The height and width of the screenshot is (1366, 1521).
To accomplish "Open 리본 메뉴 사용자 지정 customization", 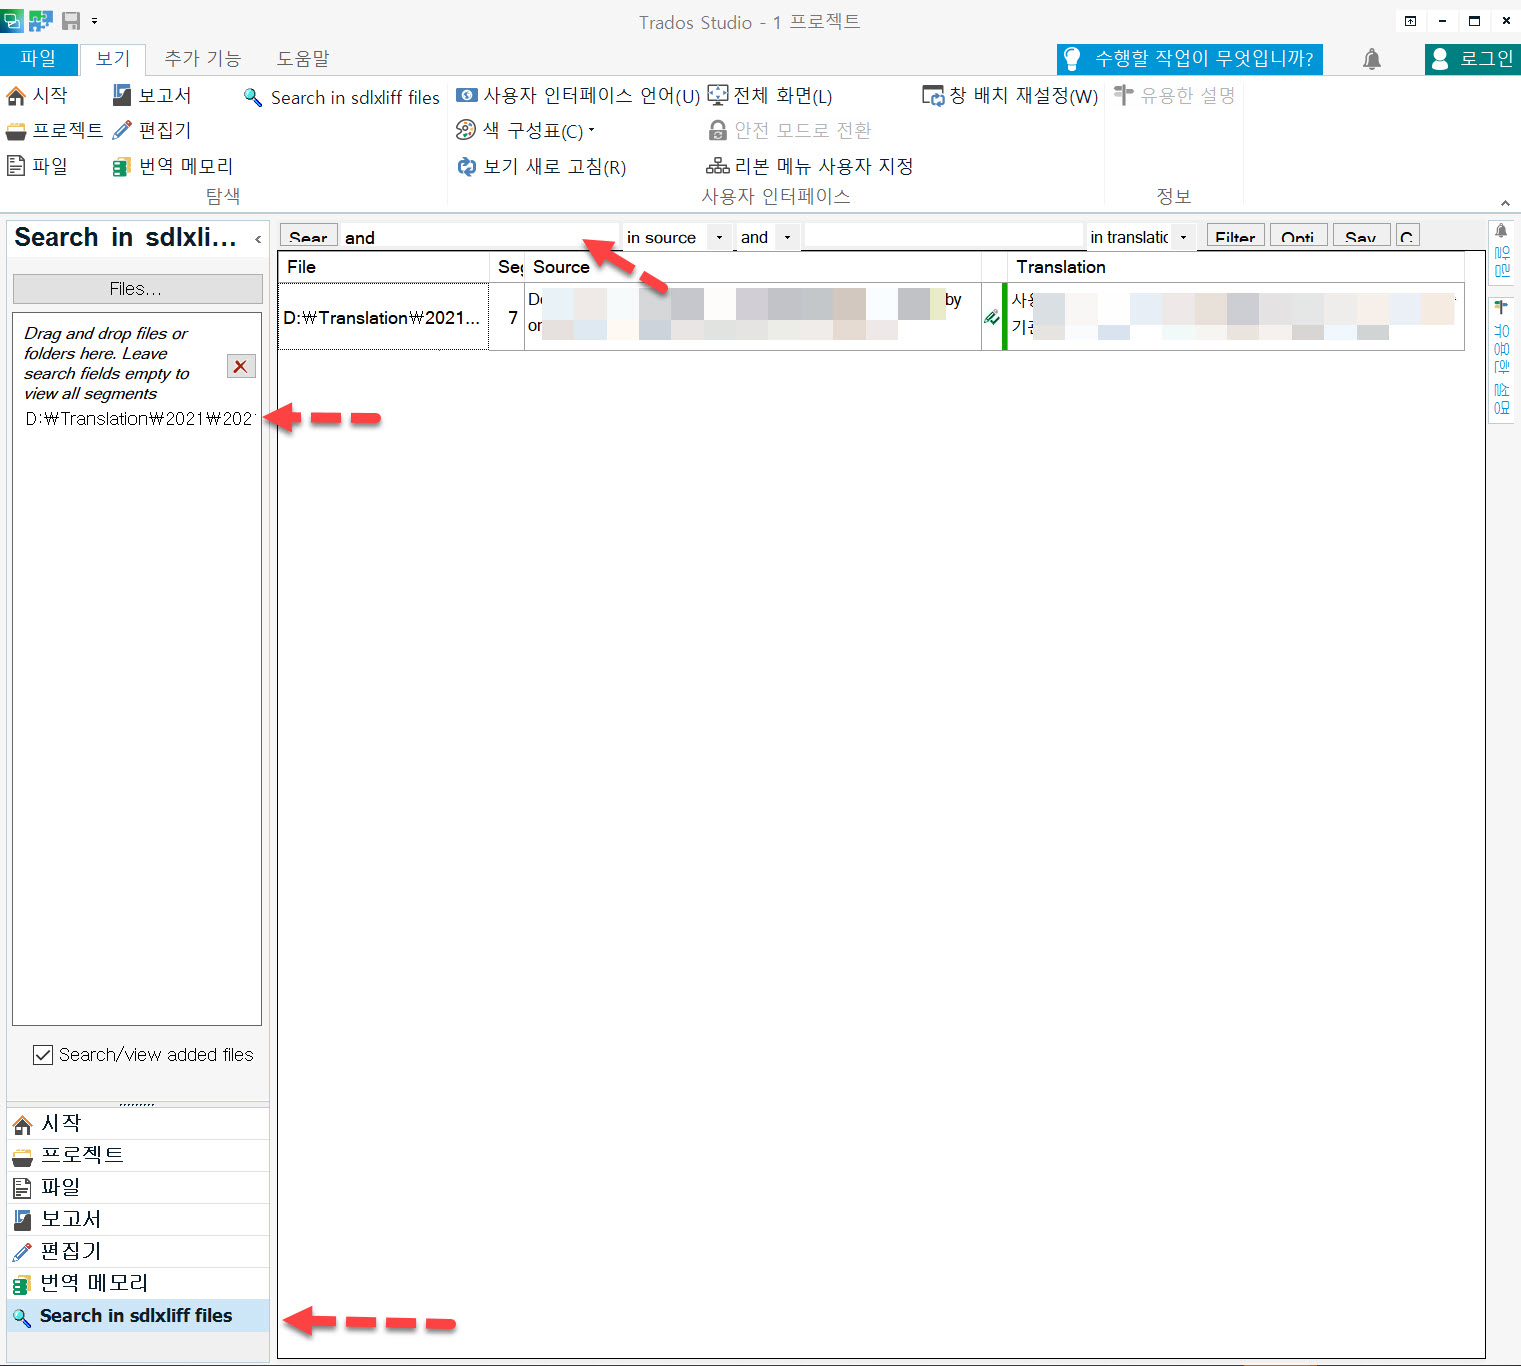I will pos(813,166).
